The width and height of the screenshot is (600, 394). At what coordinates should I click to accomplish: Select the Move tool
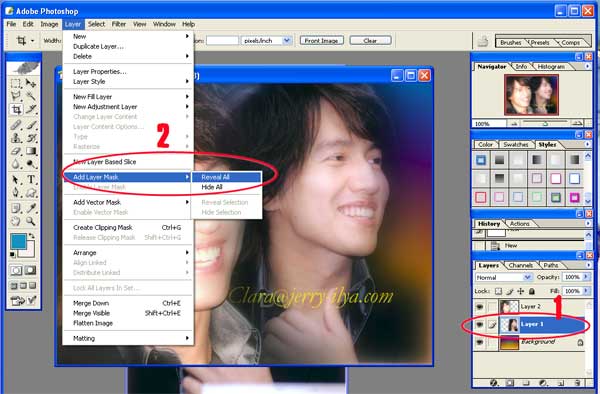tap(31, 83)
